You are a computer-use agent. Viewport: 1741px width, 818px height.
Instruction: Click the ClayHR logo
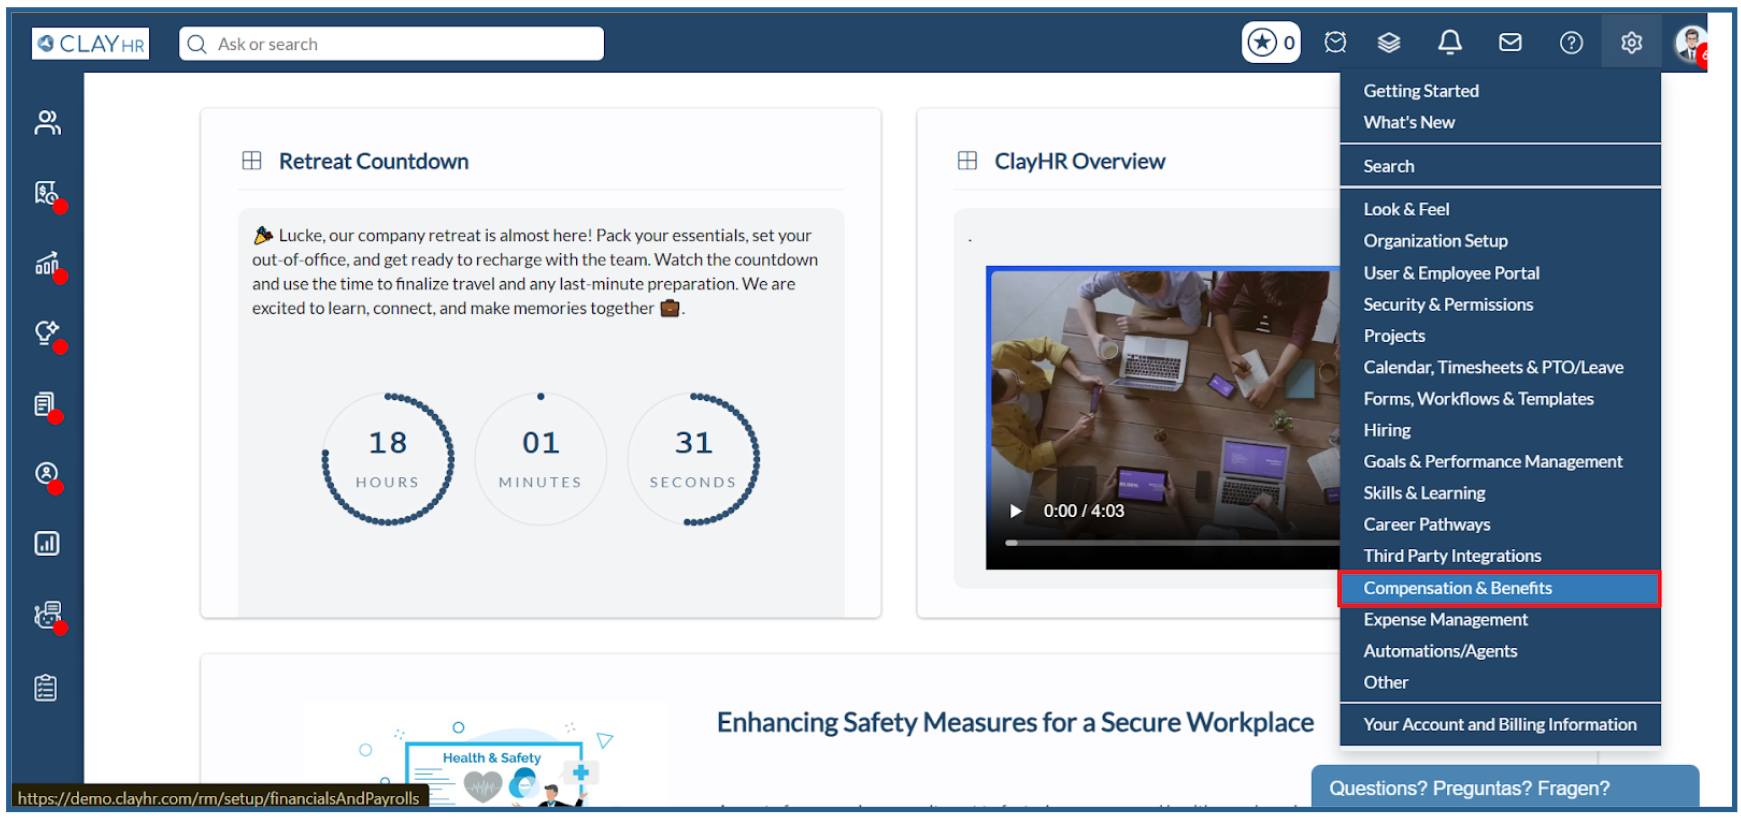click(90, 44)
